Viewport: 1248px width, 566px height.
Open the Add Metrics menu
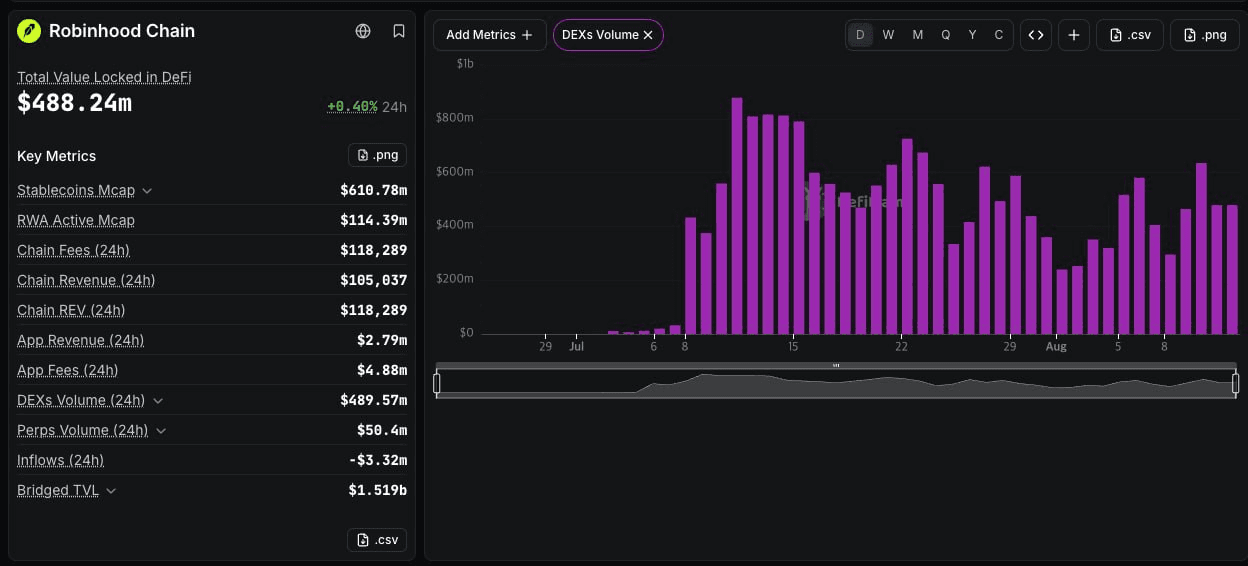490,35
